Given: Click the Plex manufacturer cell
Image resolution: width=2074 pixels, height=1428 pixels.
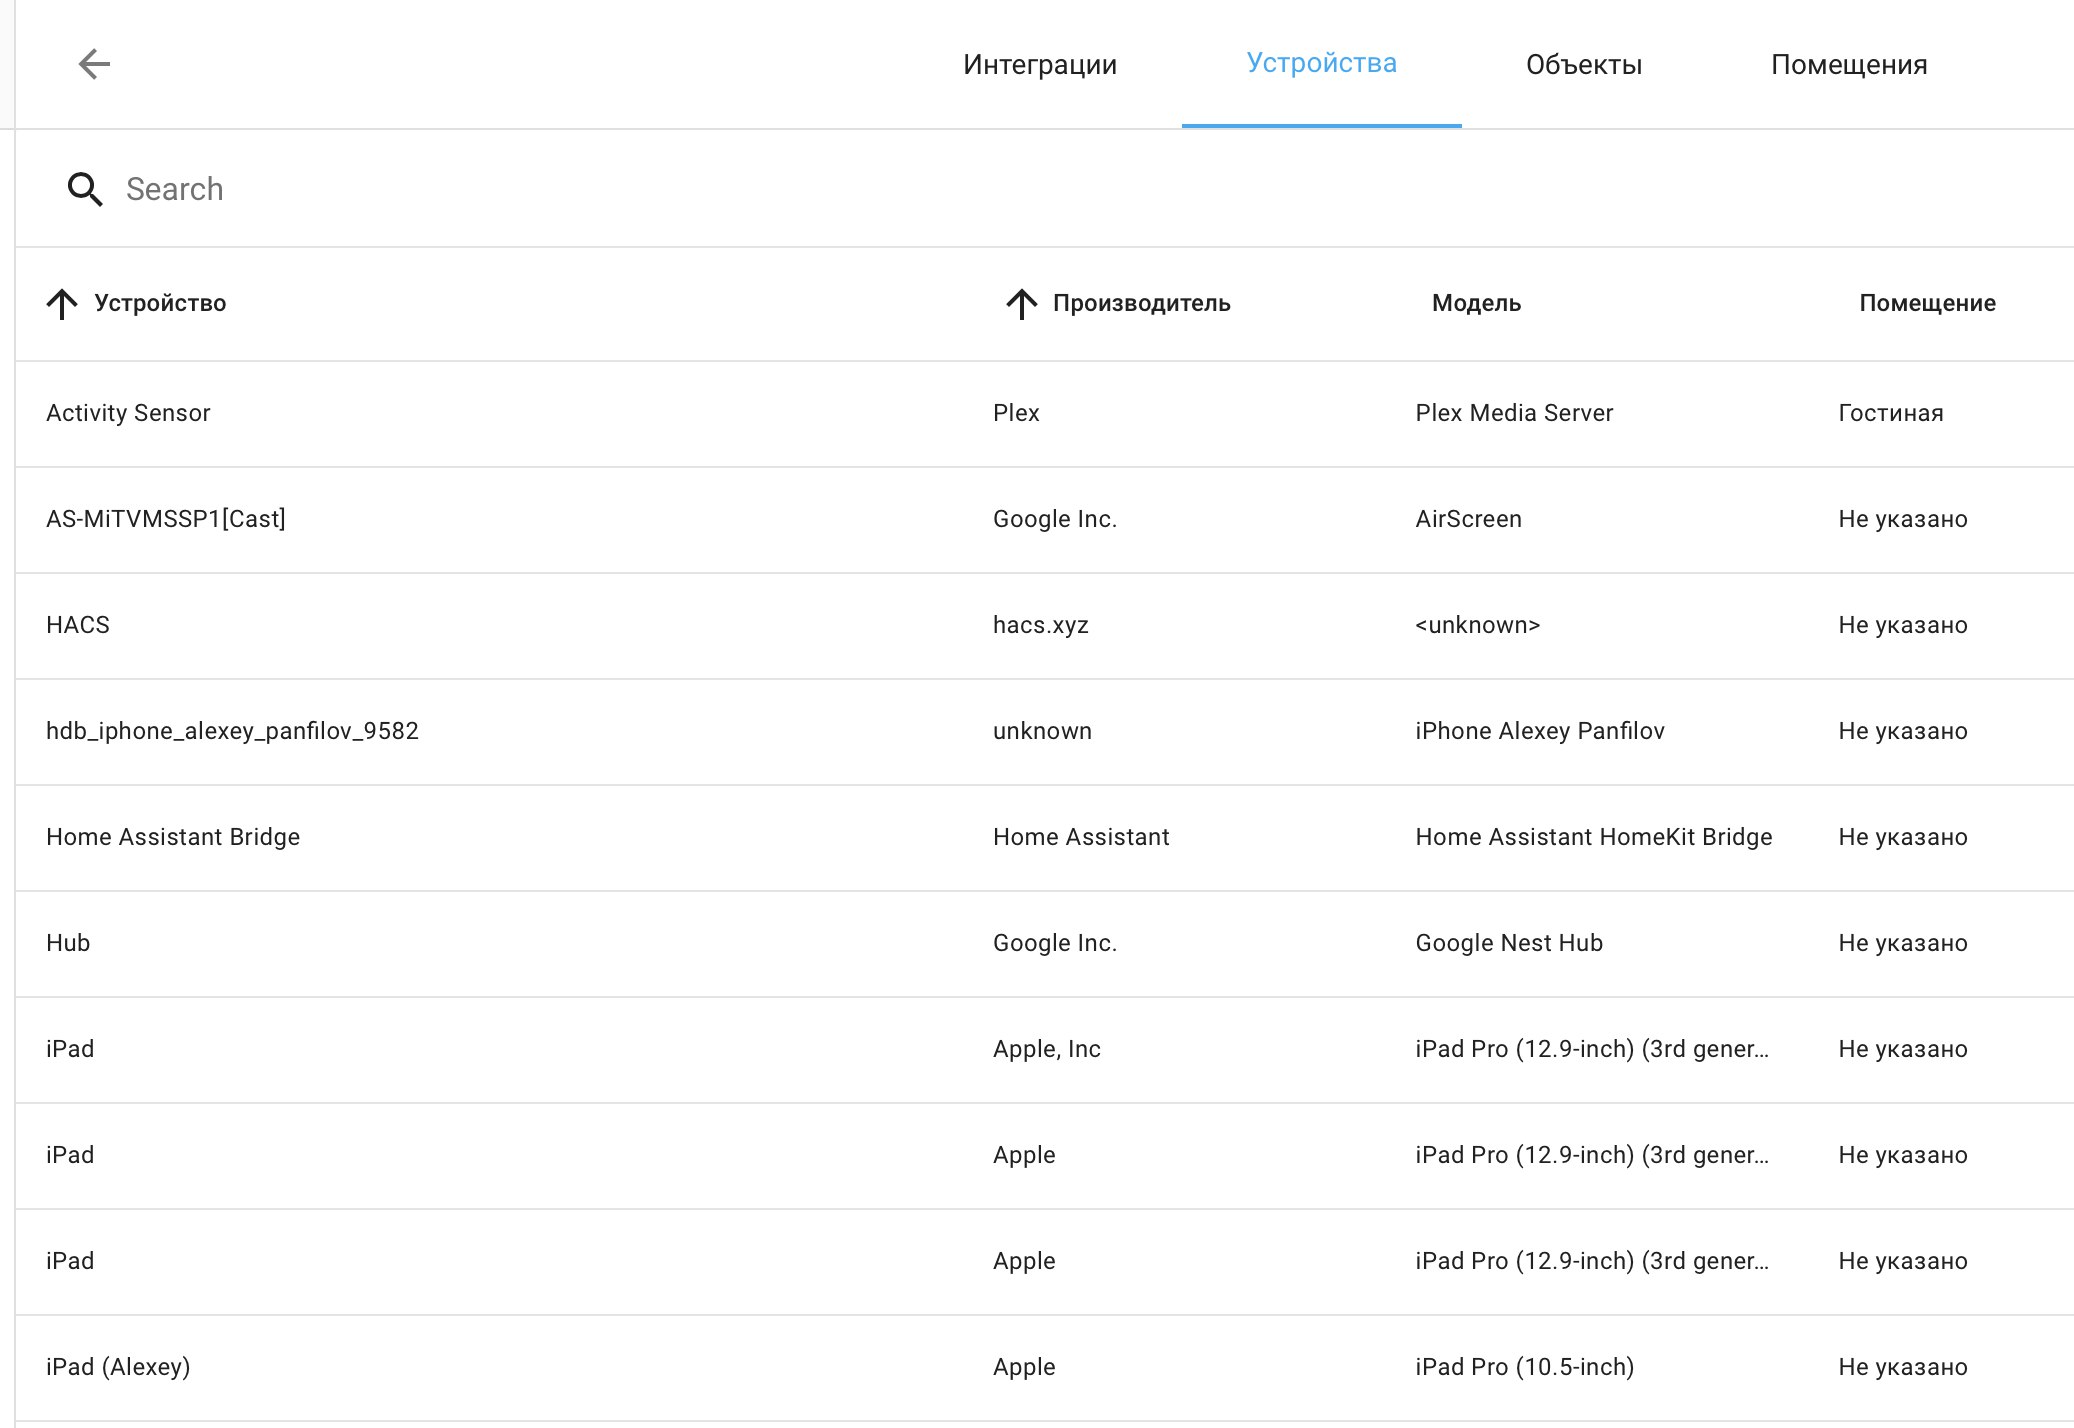Looking at the screenshot, I should click(1016, 413).
